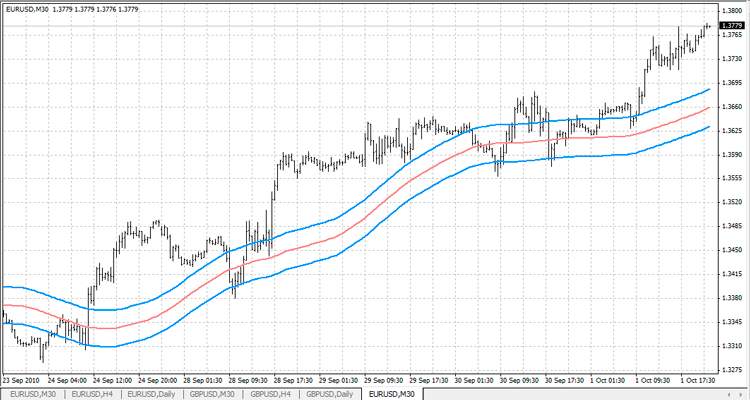Open the GBPUSD,Daily chart tab
The height and width of the screenshot is (400, 750).
331,394
